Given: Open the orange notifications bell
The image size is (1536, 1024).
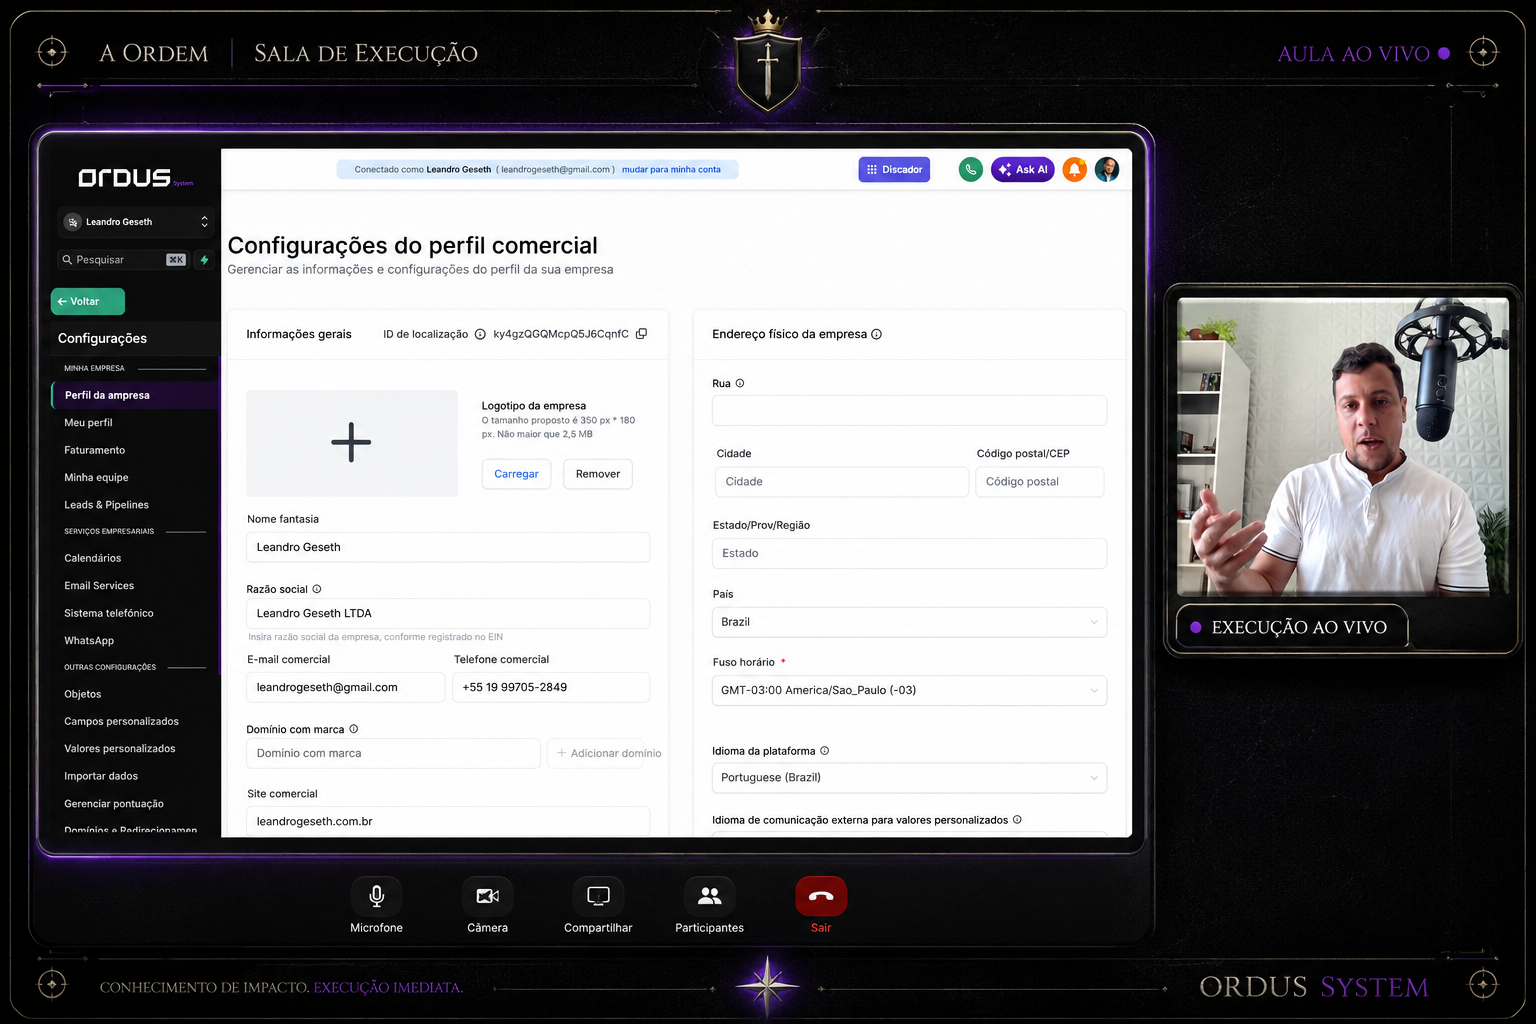Looking at the screenshot, I should point(1074,170).
